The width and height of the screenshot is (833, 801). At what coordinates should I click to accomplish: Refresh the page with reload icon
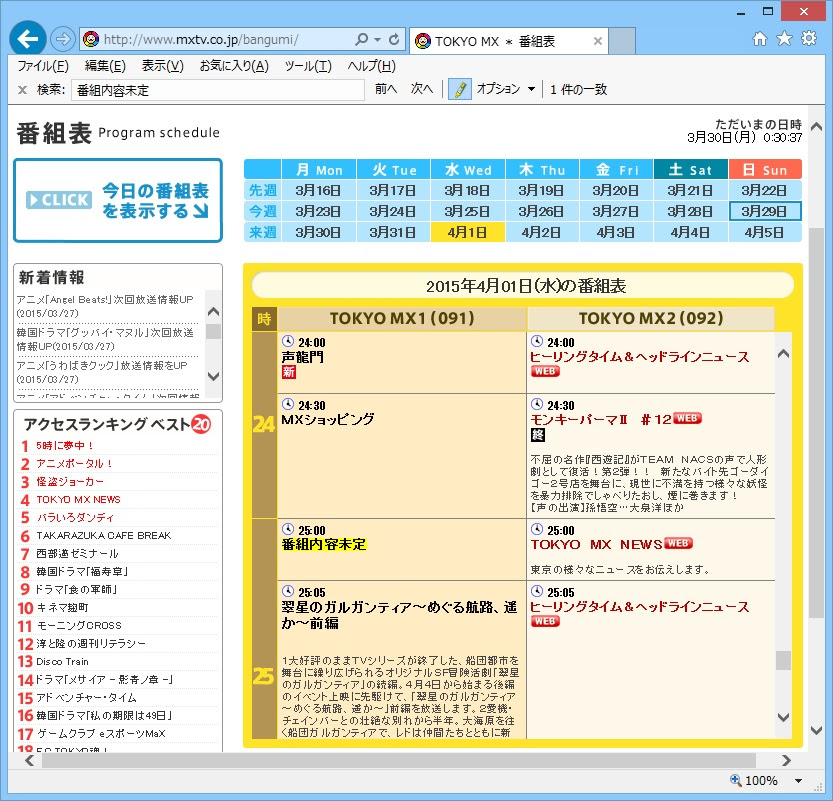[394, 39]
